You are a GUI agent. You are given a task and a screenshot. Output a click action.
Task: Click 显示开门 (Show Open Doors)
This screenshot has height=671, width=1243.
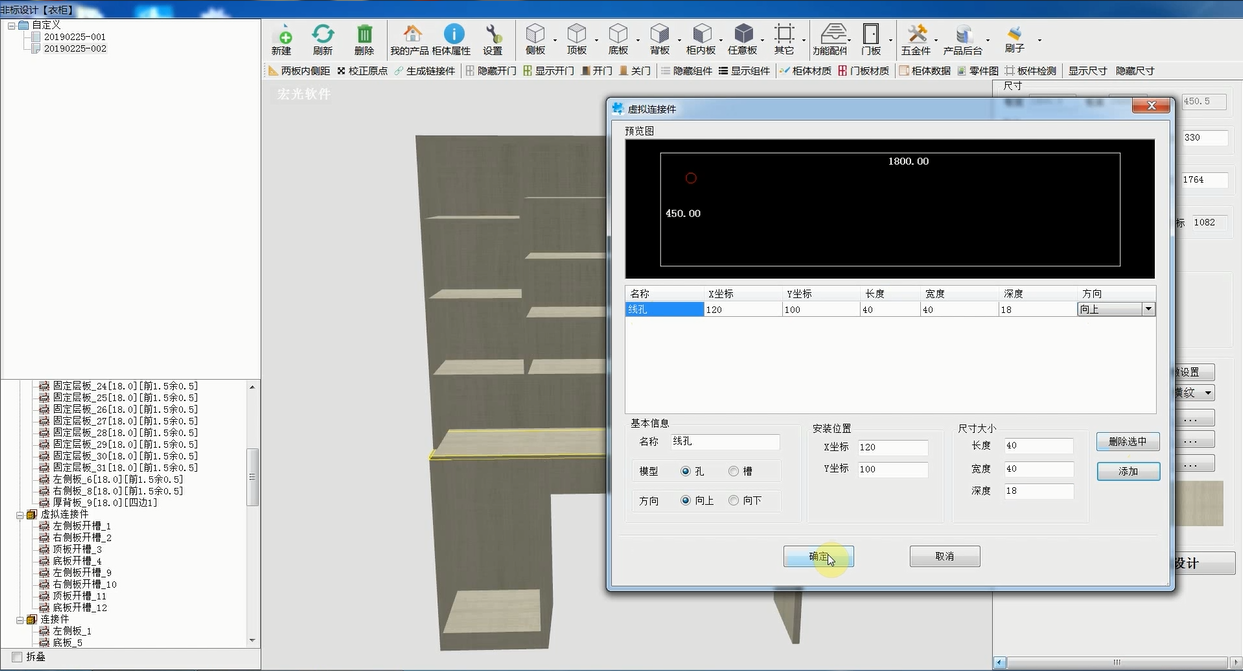(548, 71)
